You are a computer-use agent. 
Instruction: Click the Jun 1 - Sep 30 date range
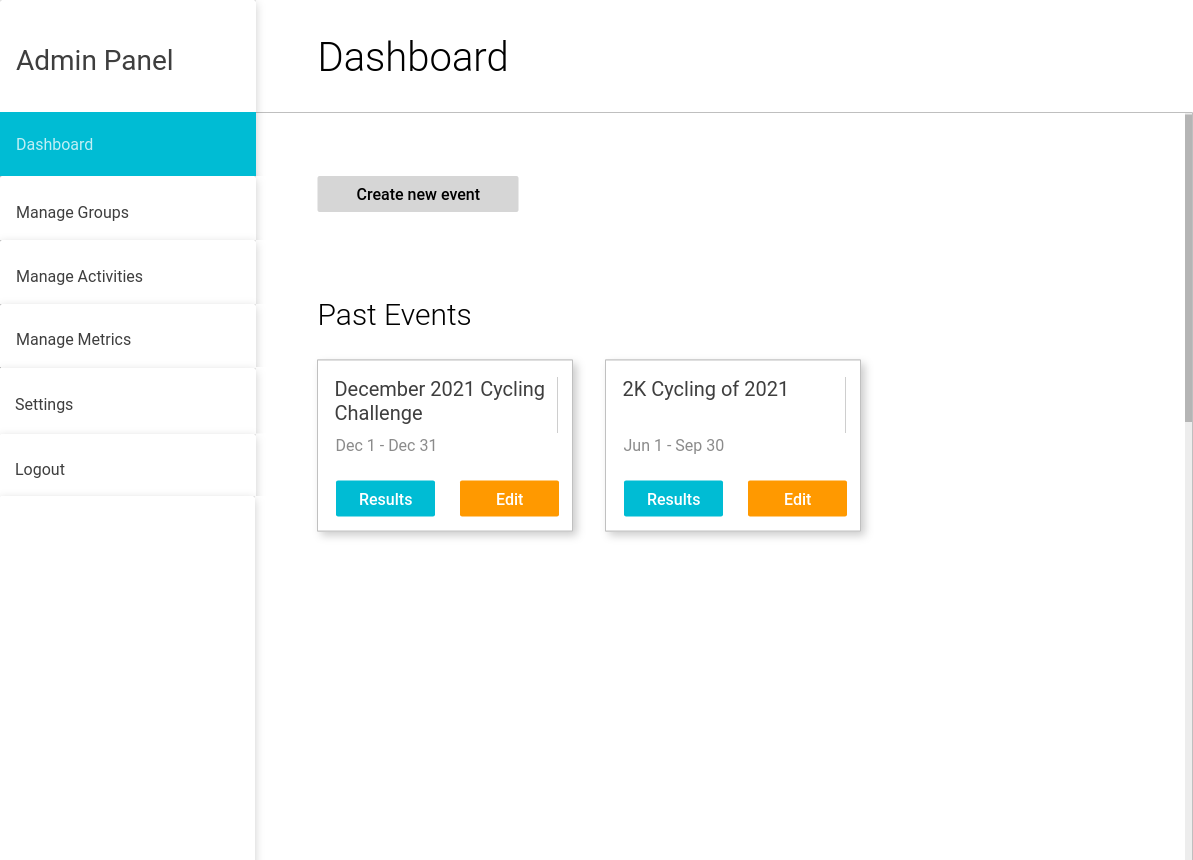(x=673, y=445)
